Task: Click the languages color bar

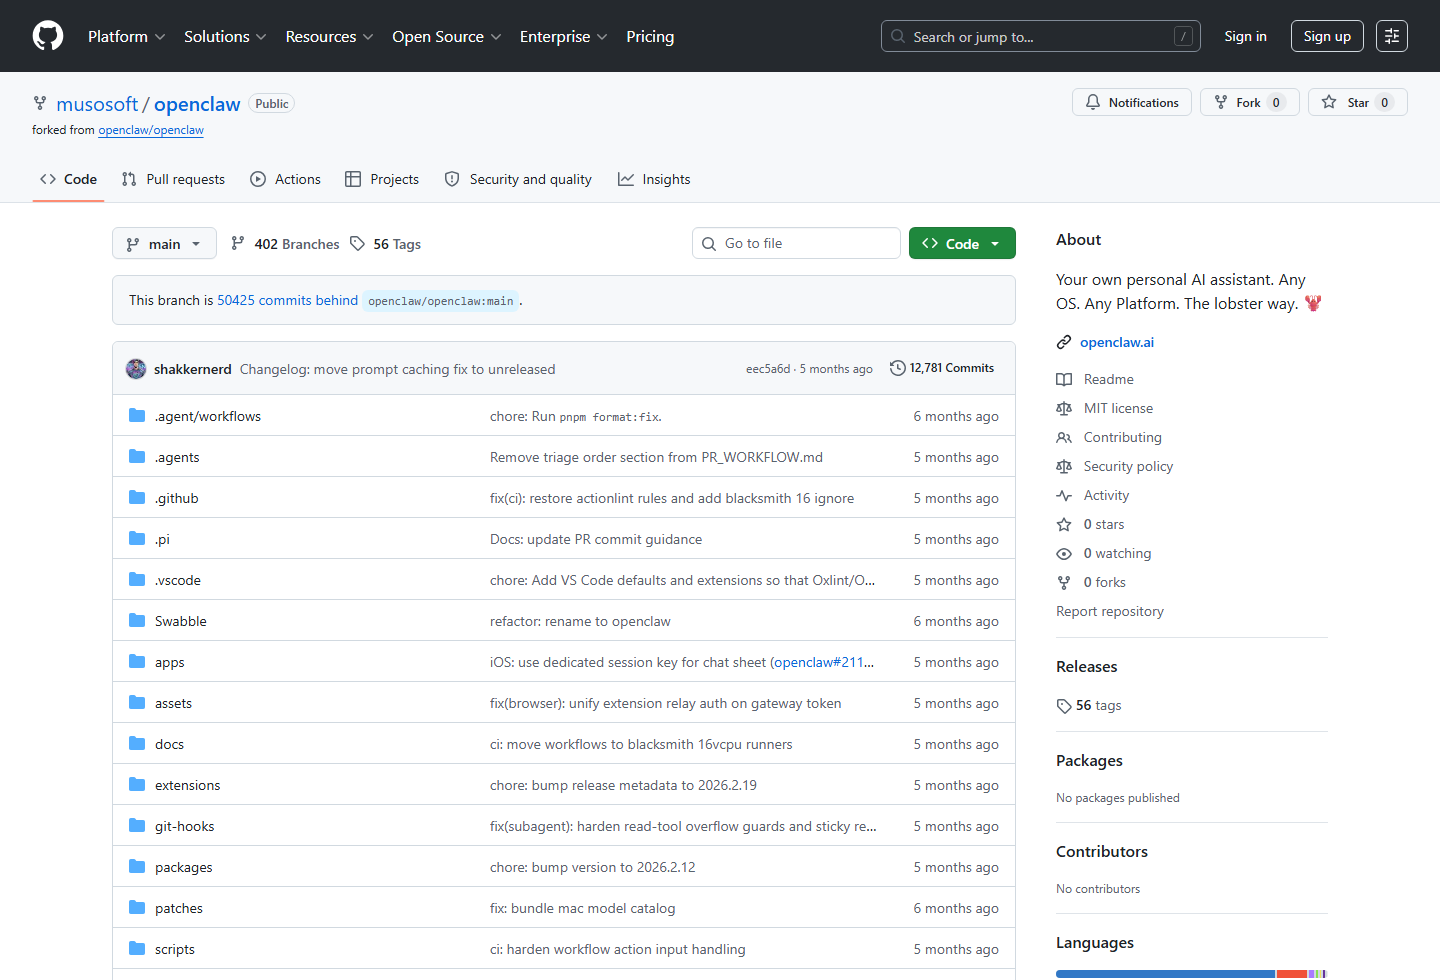Action: pos(1191,974)
